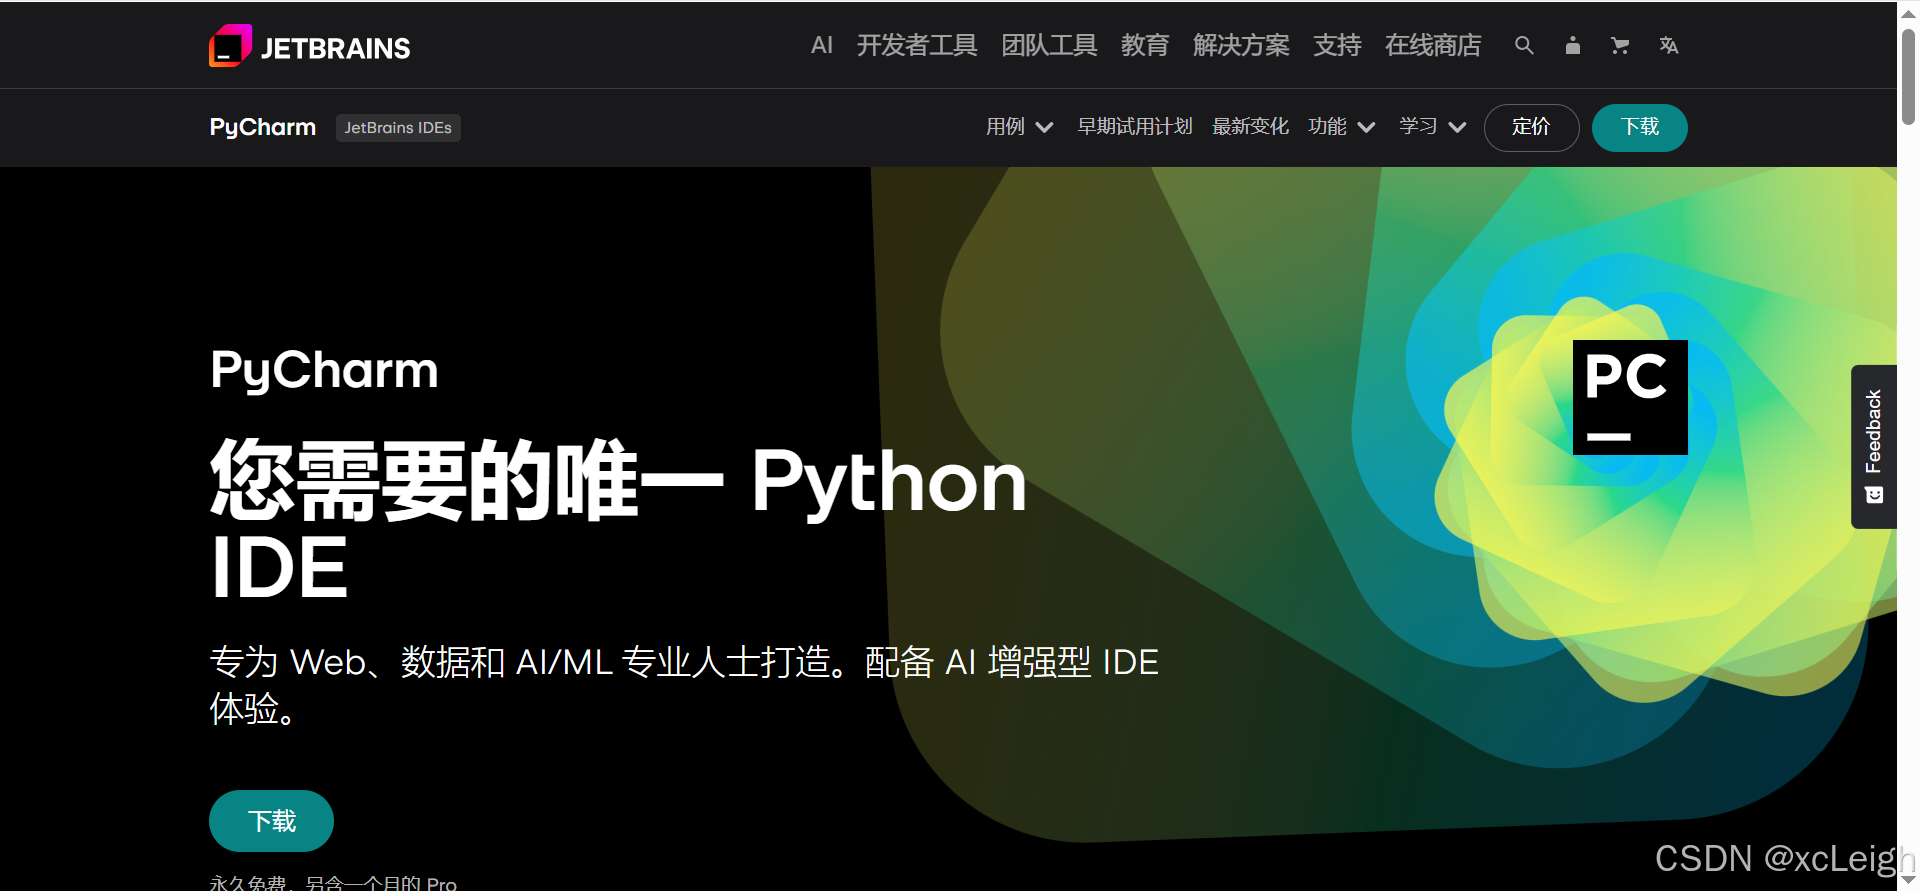Image resolution: width=1920 pixels, height=891 pixels.
Task: Open the Feedback side tab
Action: click(1874, 446)
